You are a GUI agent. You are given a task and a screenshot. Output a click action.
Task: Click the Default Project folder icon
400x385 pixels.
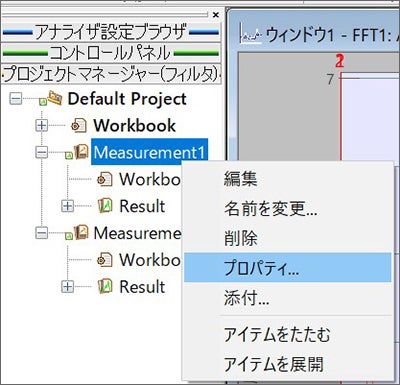click(x=55, y=98)
